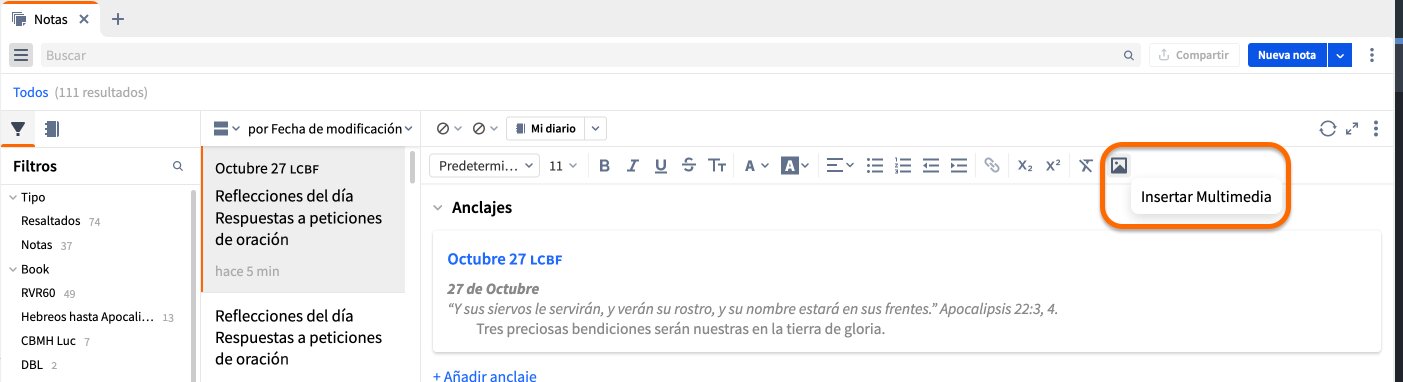Close the Notas tab
This screenshot has width=1403, height=382.
point(83,19)
